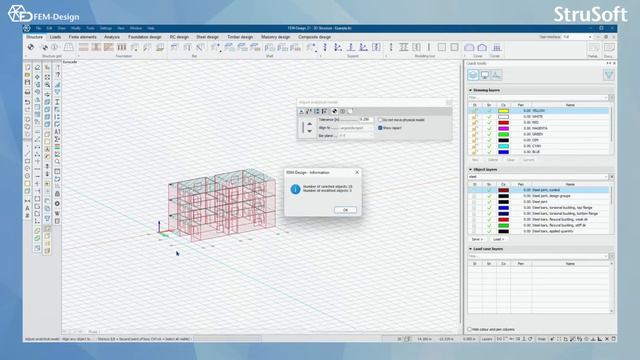
Task: Click the save icon in left toolbar
Action: point(27,83)
